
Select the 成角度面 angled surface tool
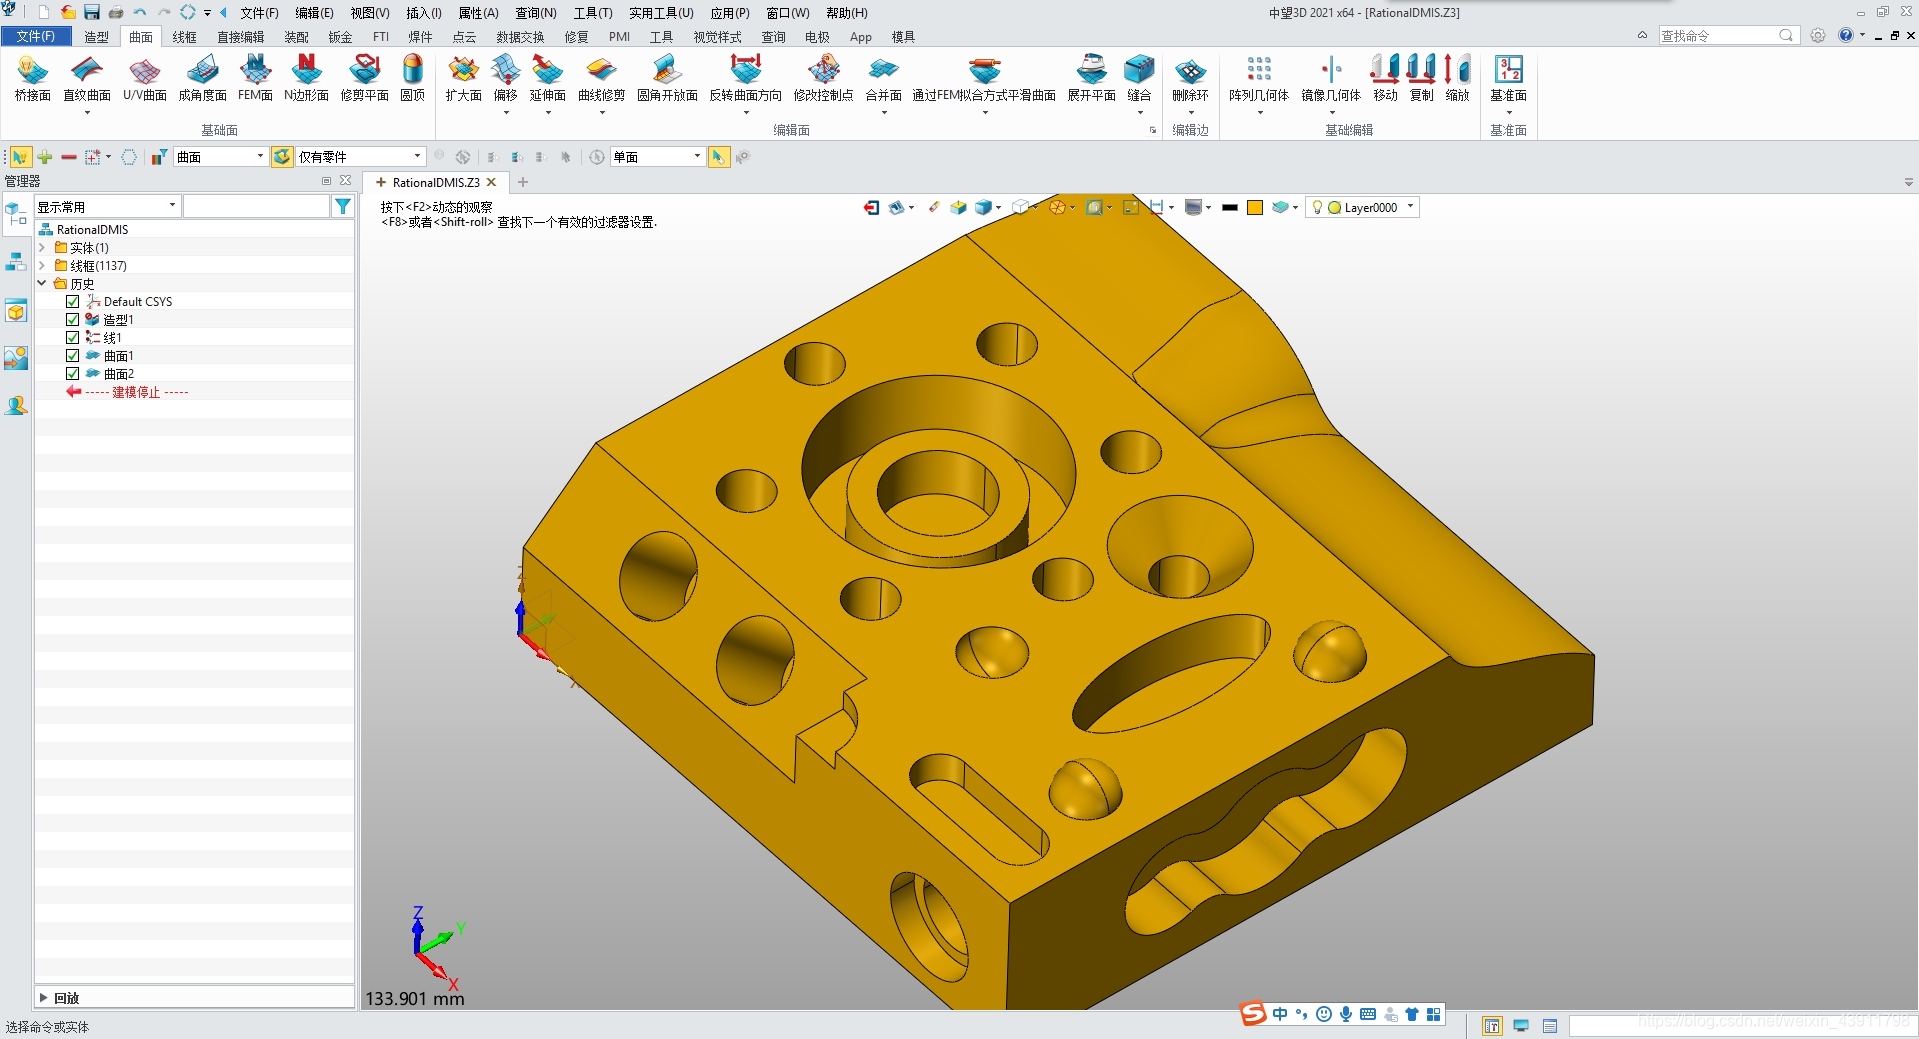(x=203, y=78)
